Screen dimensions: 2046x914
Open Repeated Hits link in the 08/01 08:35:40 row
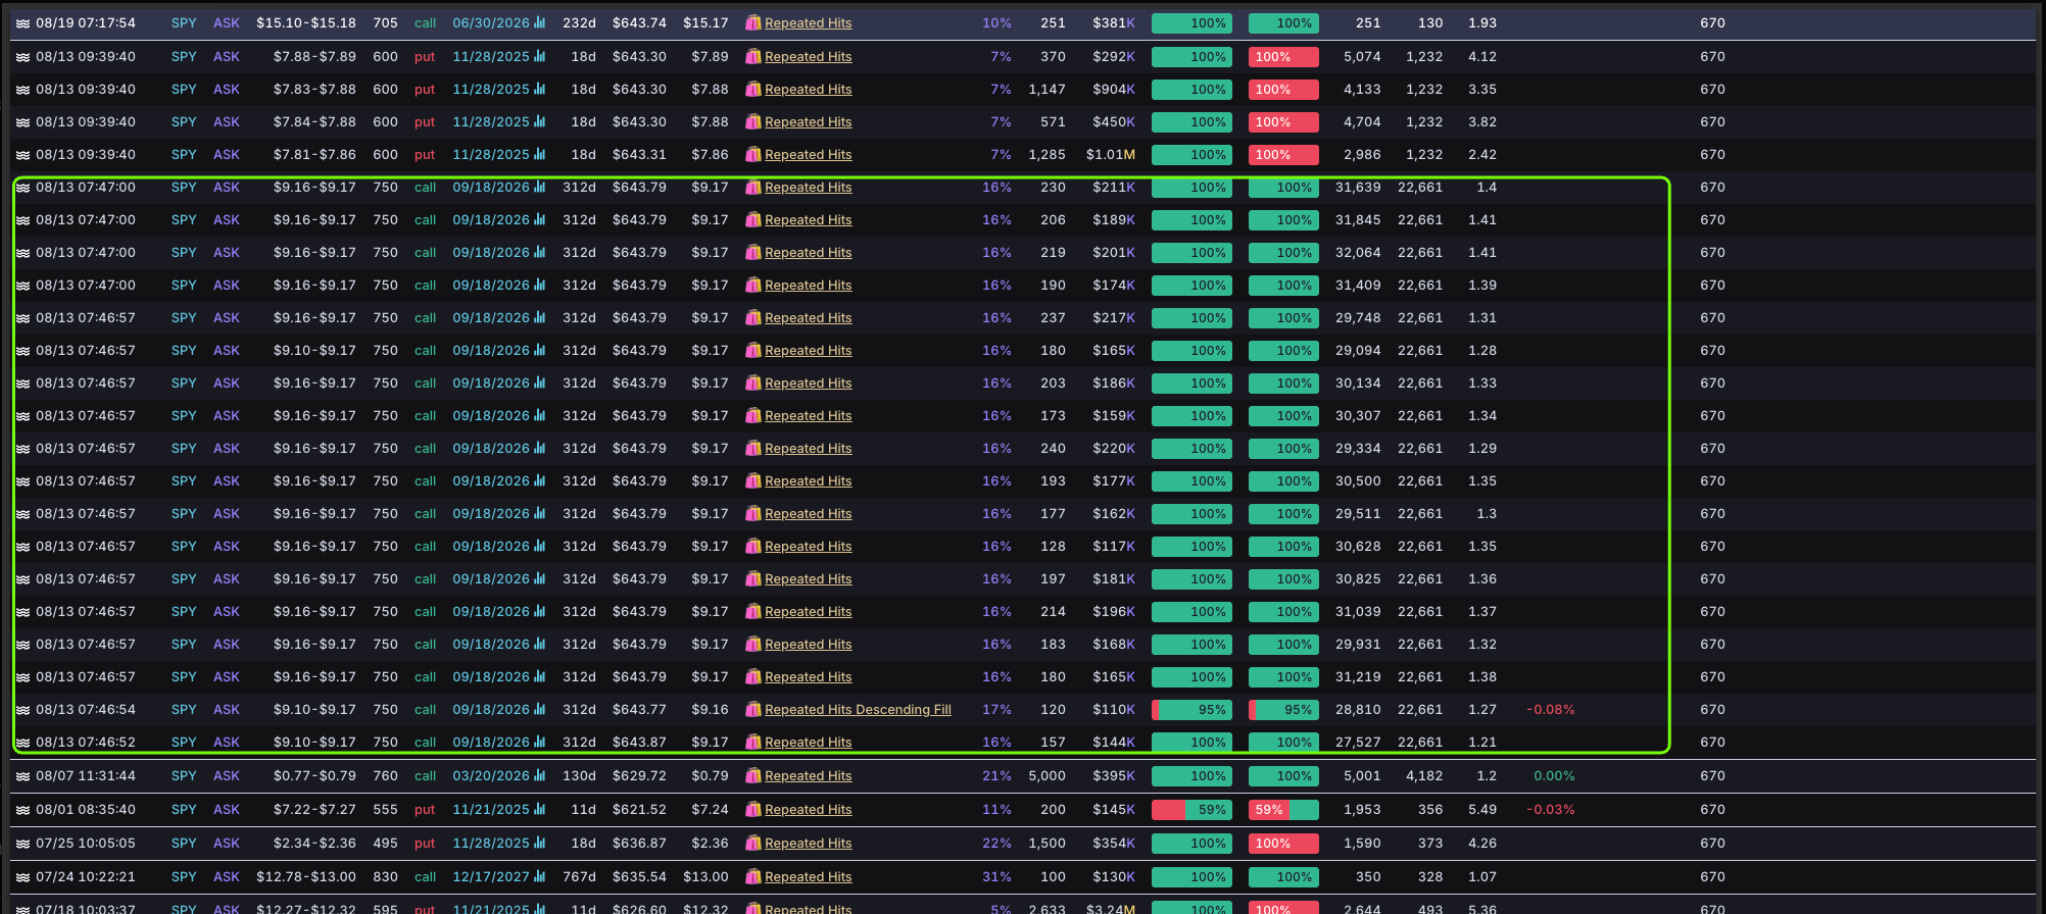(x=808, y=810)
